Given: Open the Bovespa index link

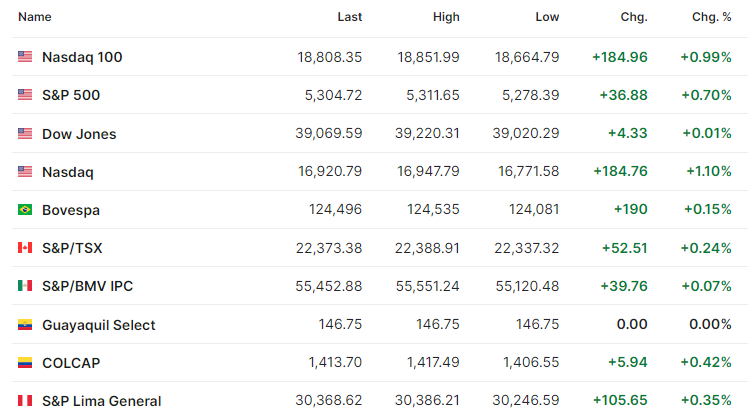Looking at the screenshot, I should click(71, 210).
